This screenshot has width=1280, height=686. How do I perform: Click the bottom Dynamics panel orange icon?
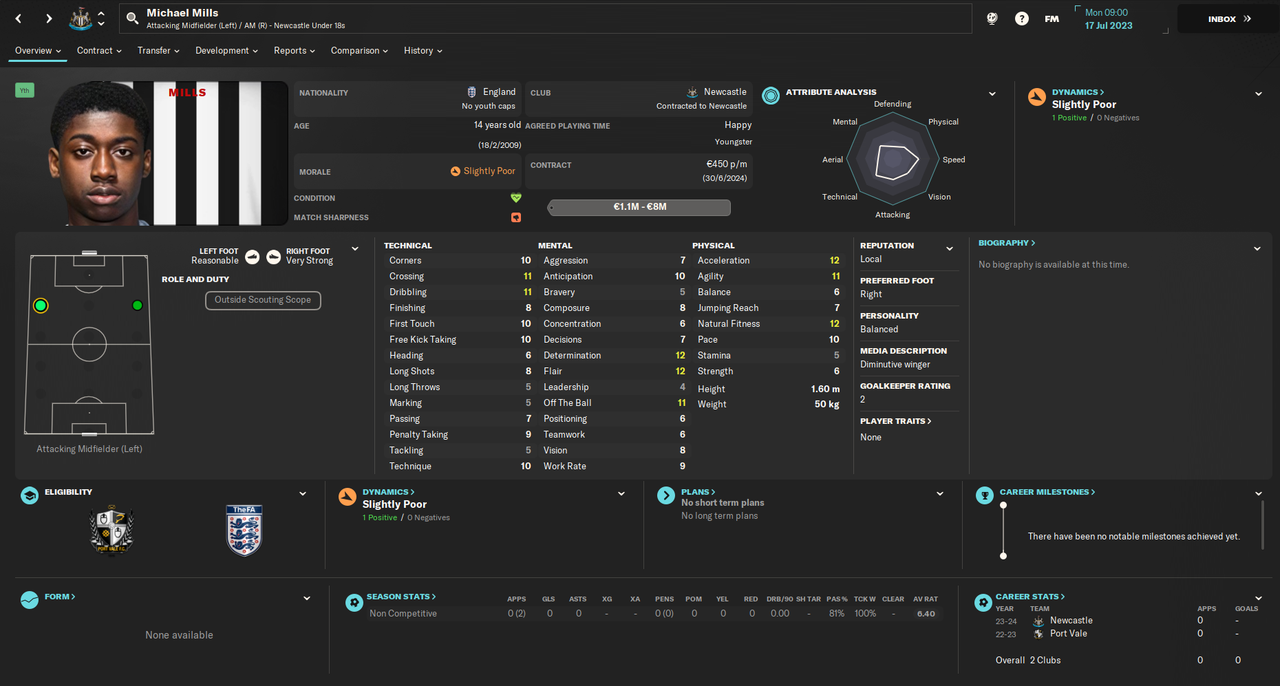347,497
